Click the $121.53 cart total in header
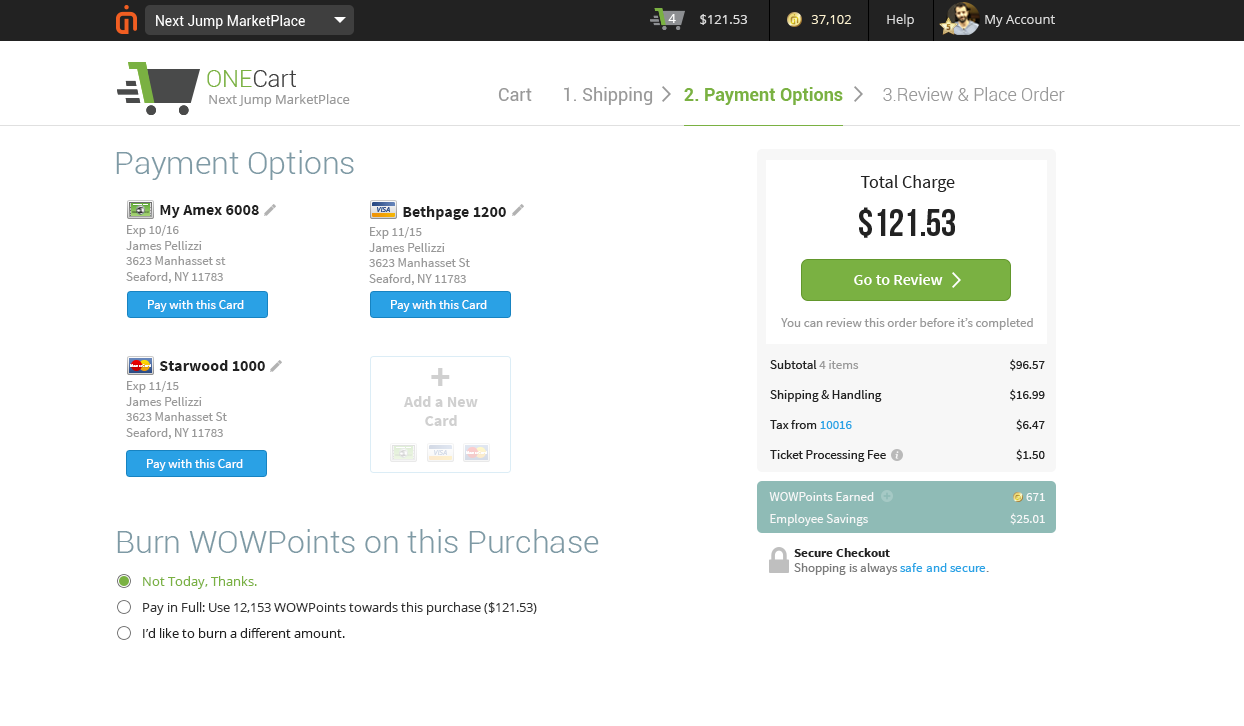Image resolution: width=1244 pixels, height=726 pixels. tap(723, 19)
